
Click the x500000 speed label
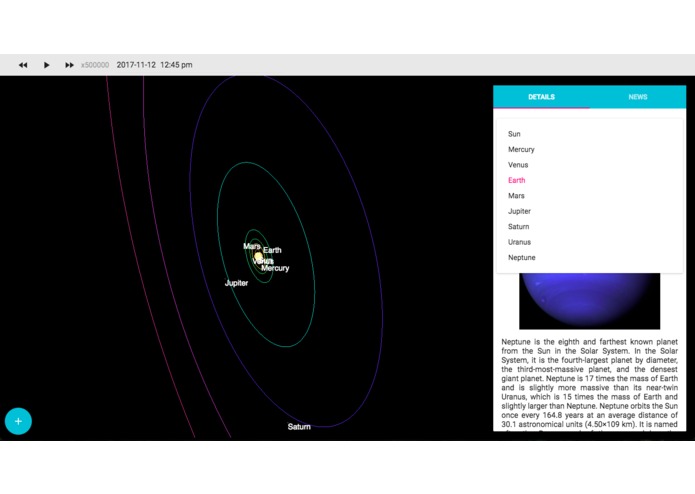[x=95, y=65]
